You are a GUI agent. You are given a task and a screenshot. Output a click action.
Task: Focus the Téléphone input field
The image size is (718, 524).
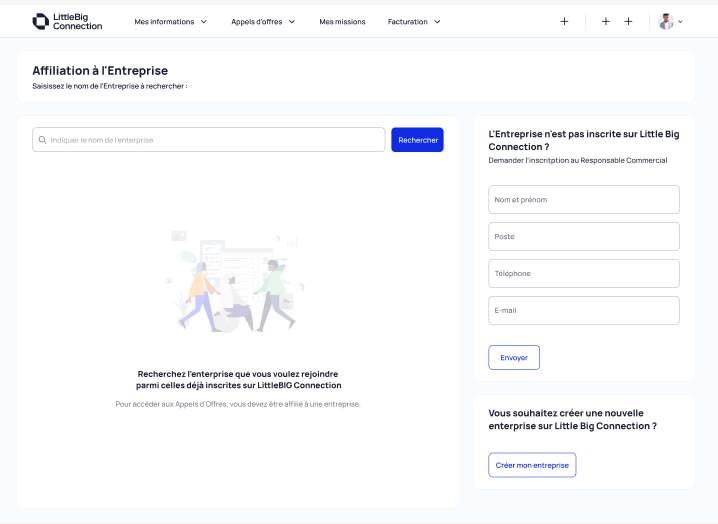[x=584, y=273]
